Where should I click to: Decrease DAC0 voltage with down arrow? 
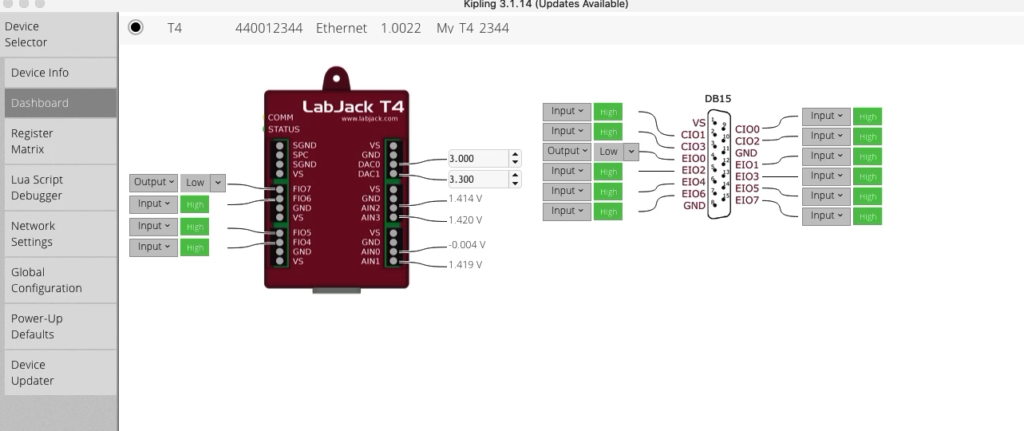click(515, 163)
